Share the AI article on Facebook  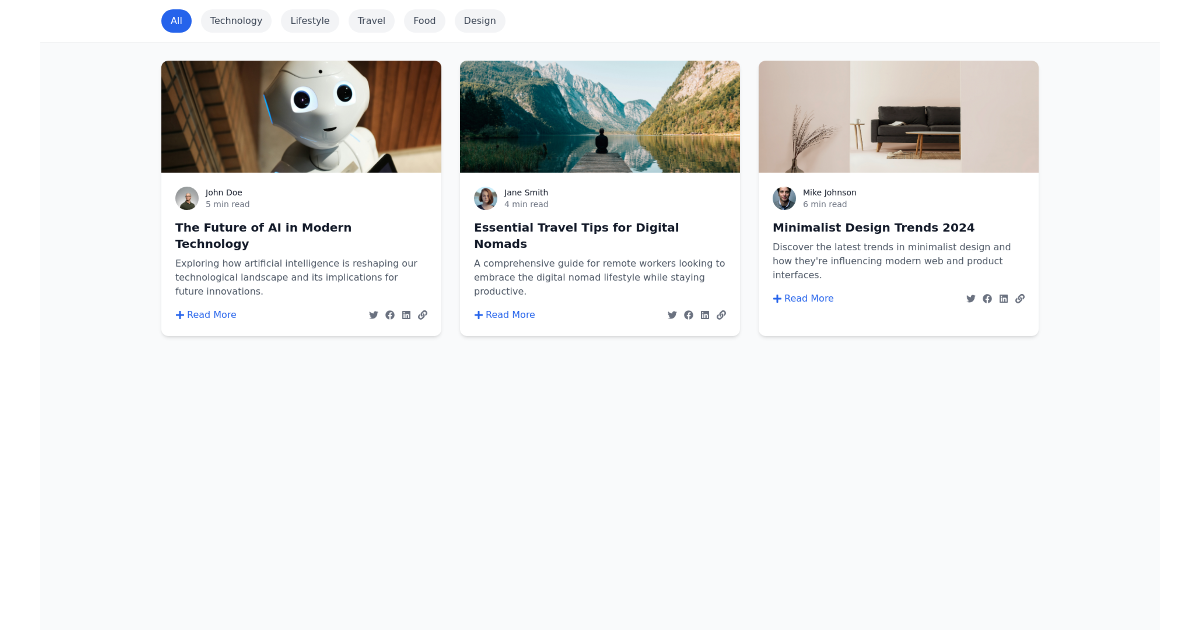(389, 314)
